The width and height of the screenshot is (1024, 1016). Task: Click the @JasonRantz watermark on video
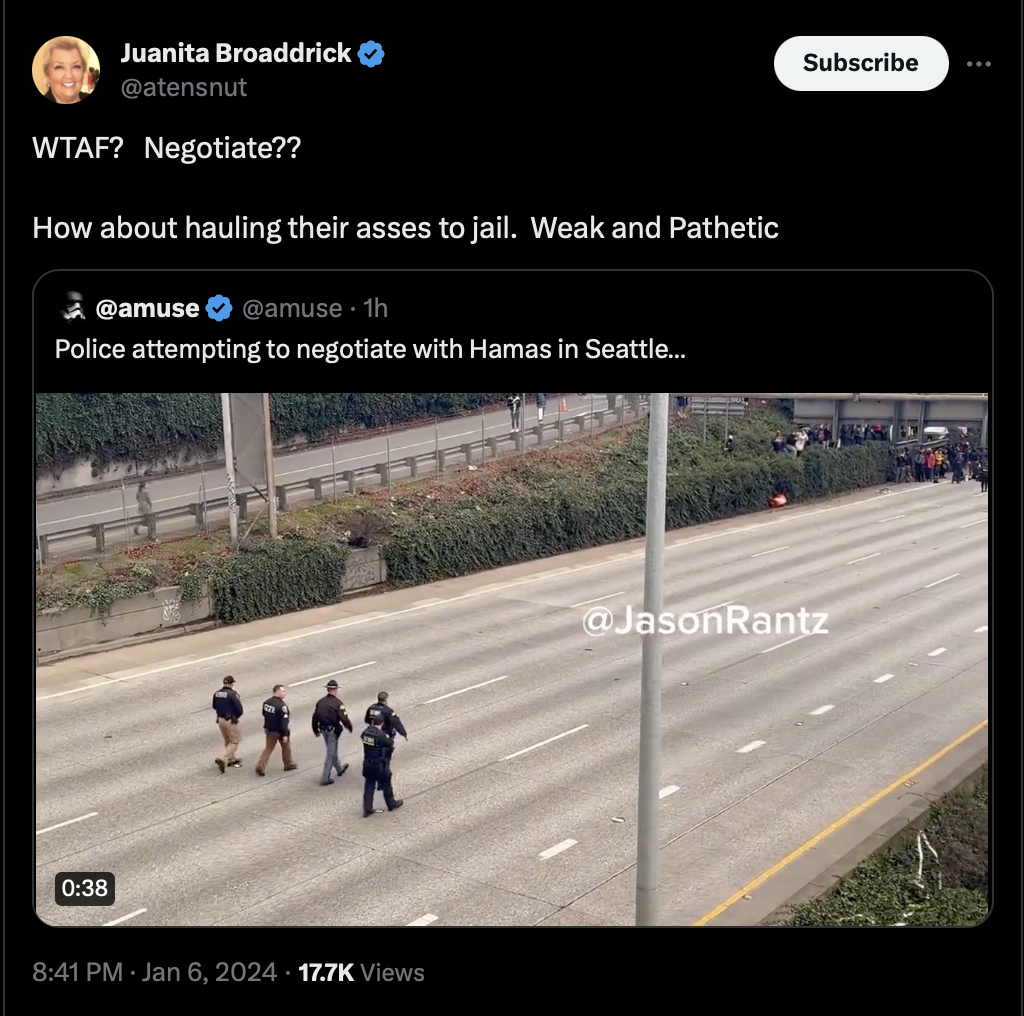[x=705, y=620]
